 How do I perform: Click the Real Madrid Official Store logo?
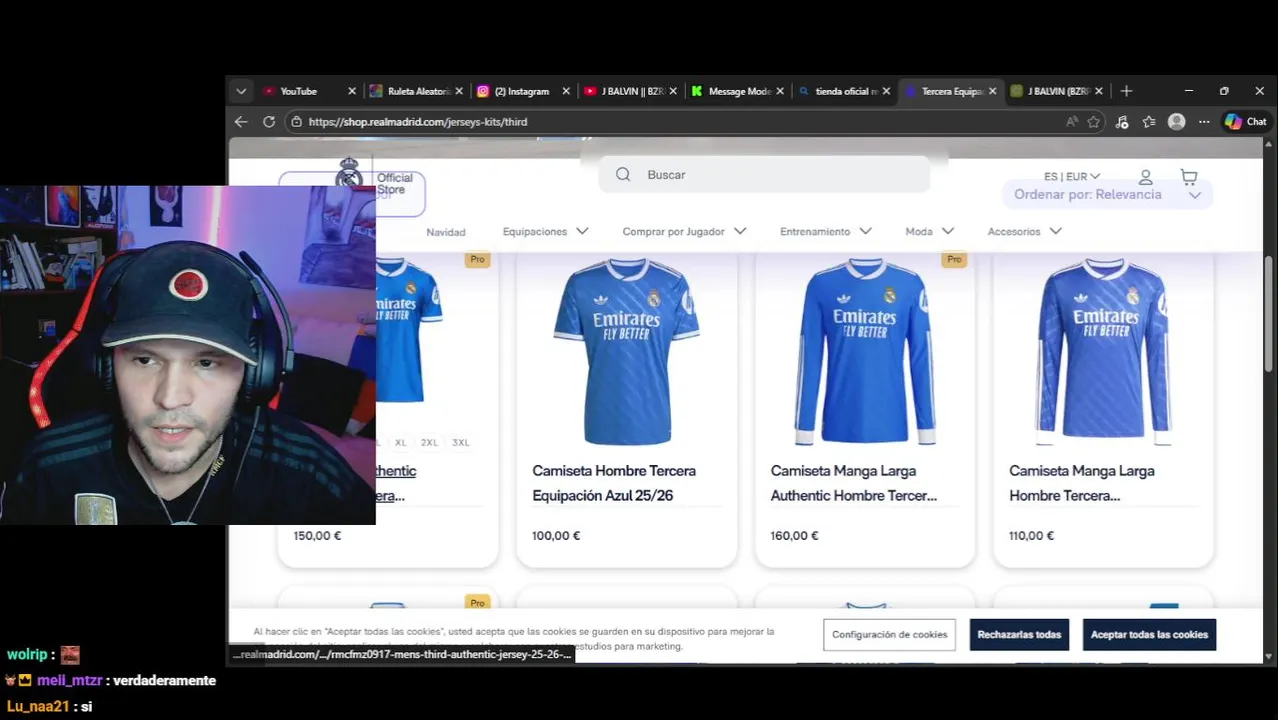tap(372, 180)
